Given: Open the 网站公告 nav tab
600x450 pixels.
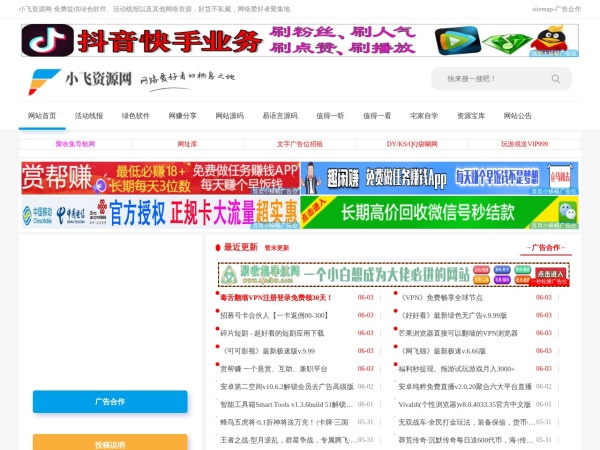Looking at the screenshot, I should pyautogui.click(x=517, y=116).
